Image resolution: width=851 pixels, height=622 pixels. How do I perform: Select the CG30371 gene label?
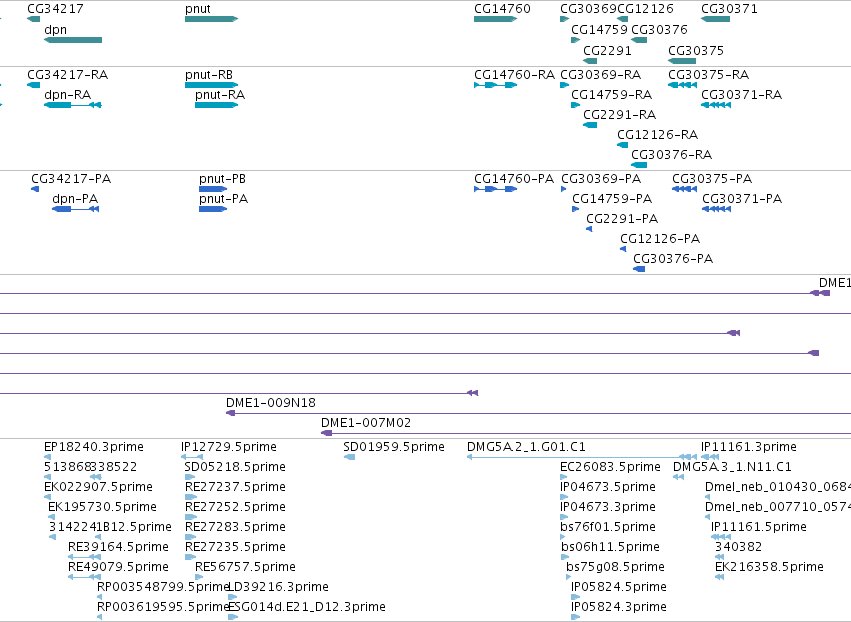729,9
